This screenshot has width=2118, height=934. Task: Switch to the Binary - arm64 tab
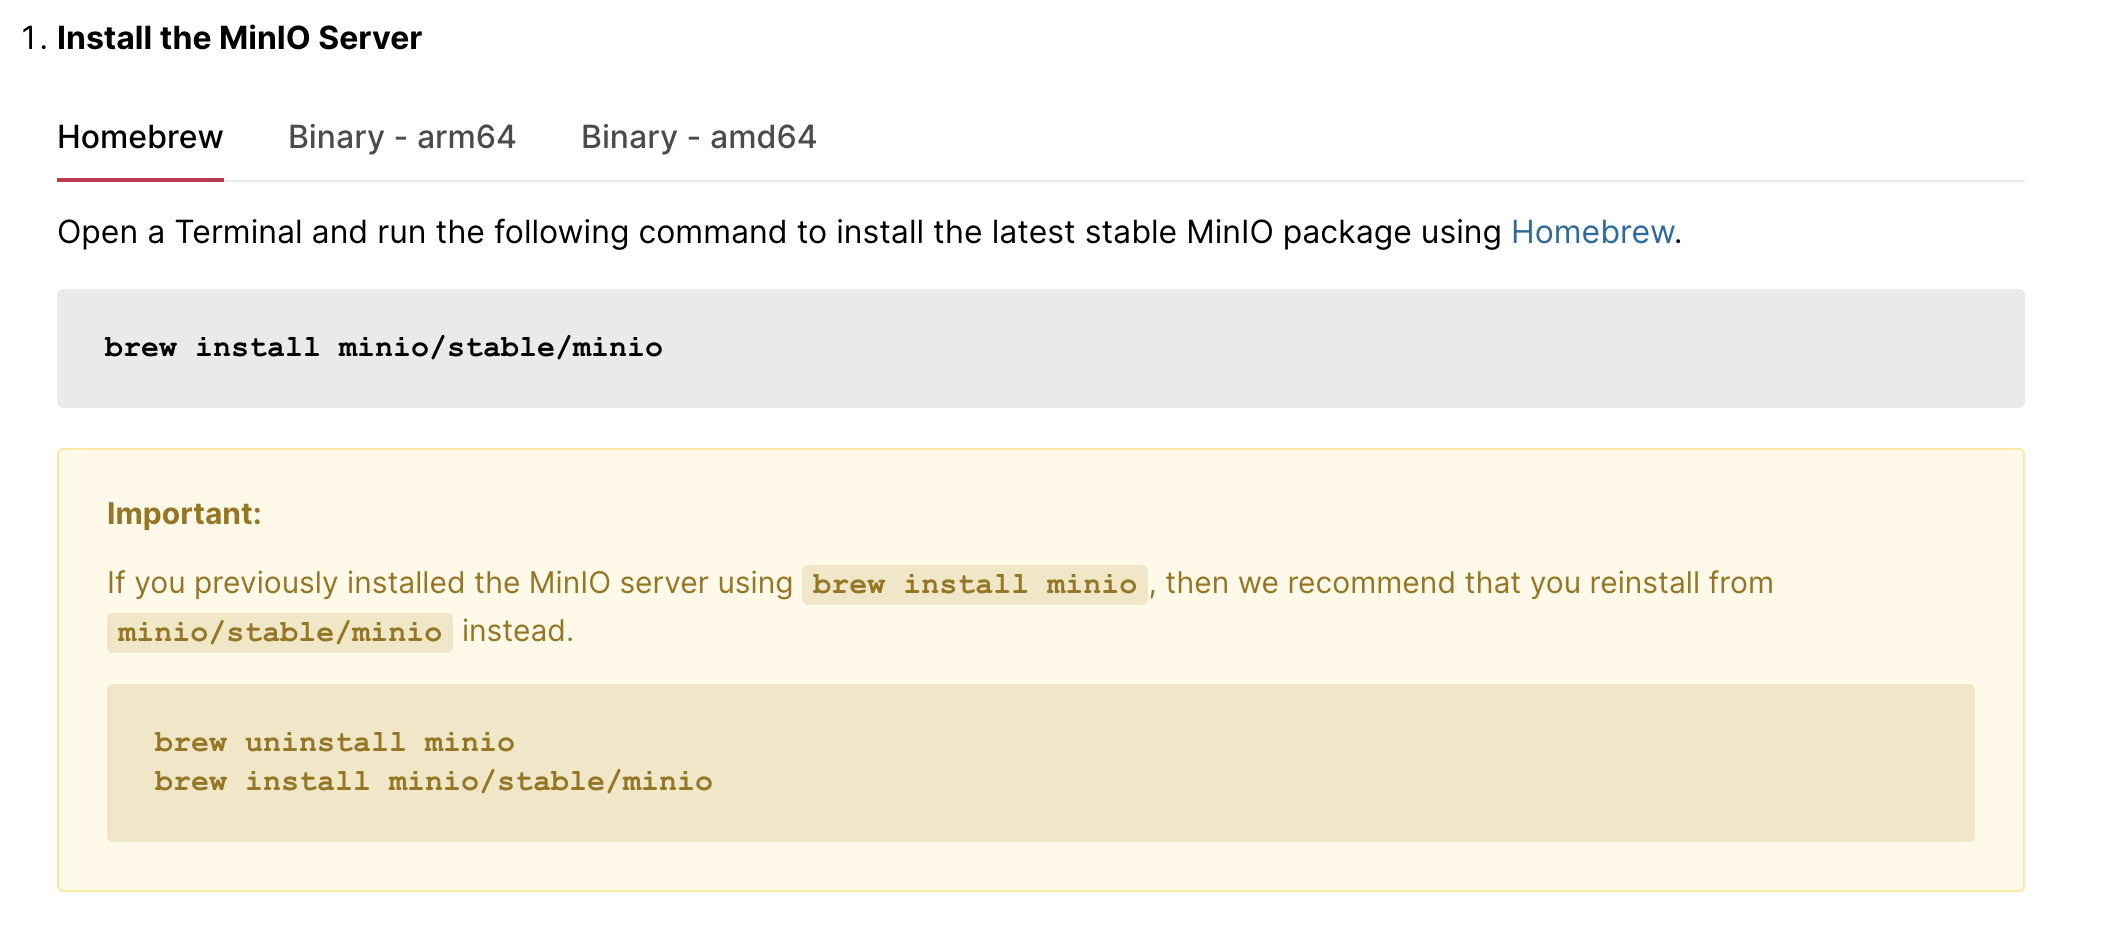click(402, 137)
